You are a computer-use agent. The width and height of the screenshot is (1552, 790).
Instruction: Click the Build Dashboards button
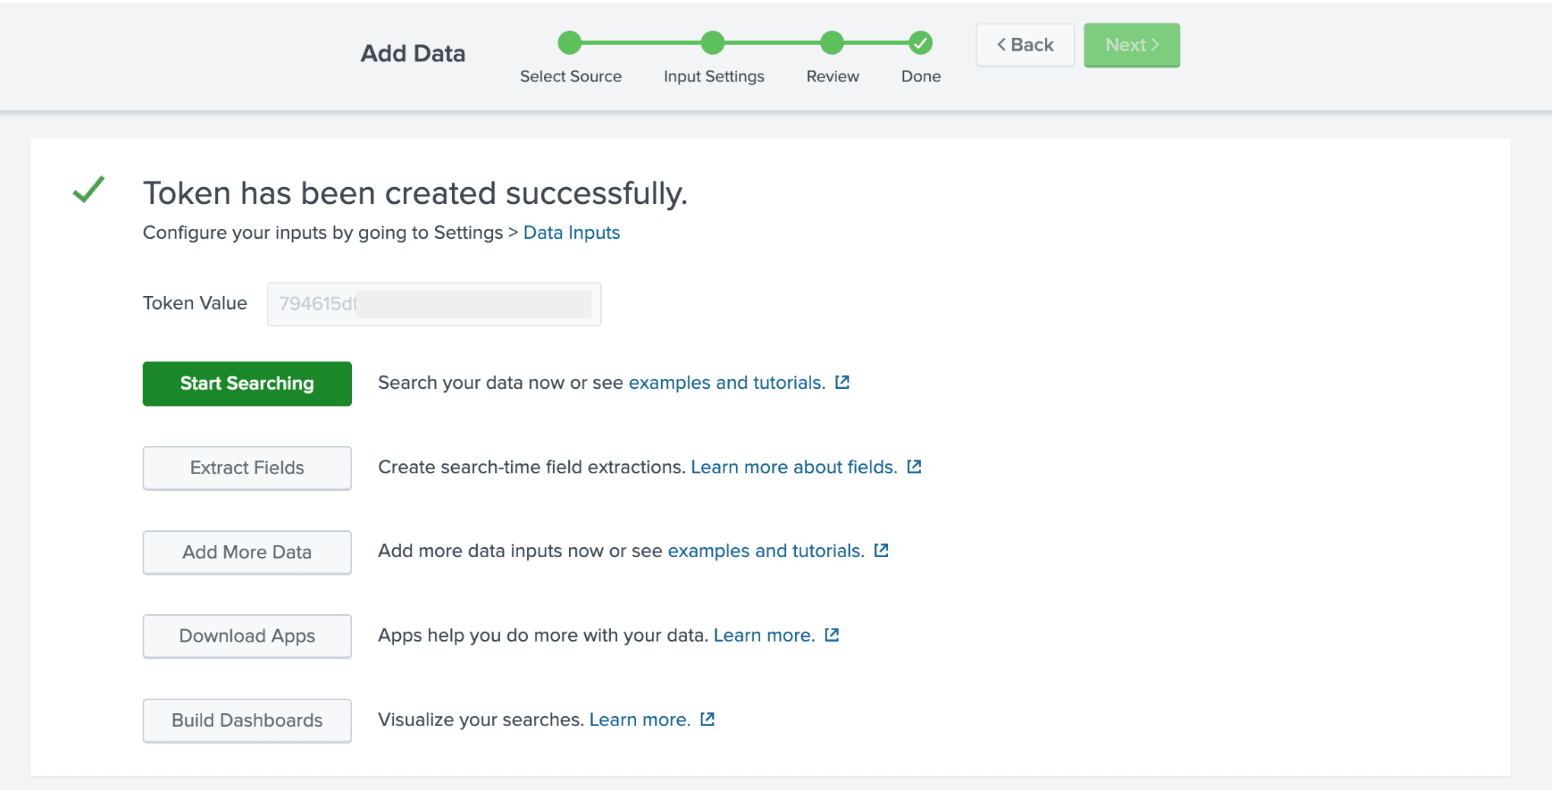(246, 720)
